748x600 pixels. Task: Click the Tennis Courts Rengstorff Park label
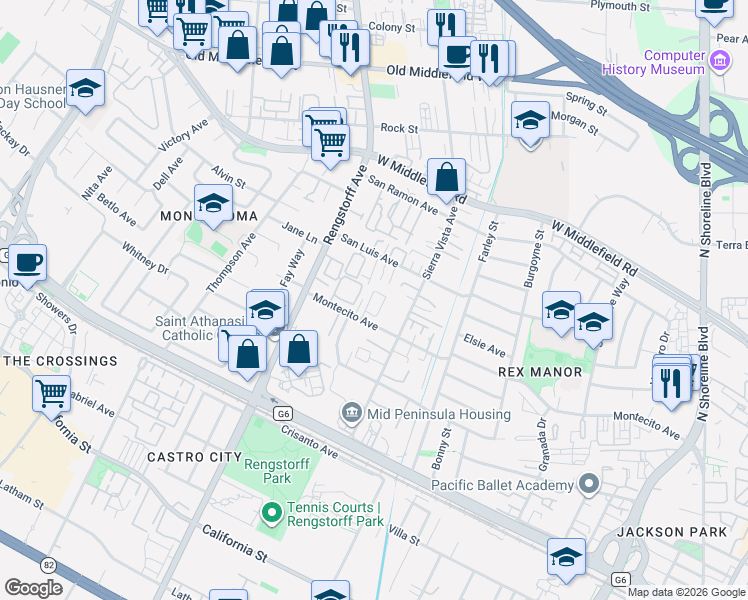click(335, 514)
